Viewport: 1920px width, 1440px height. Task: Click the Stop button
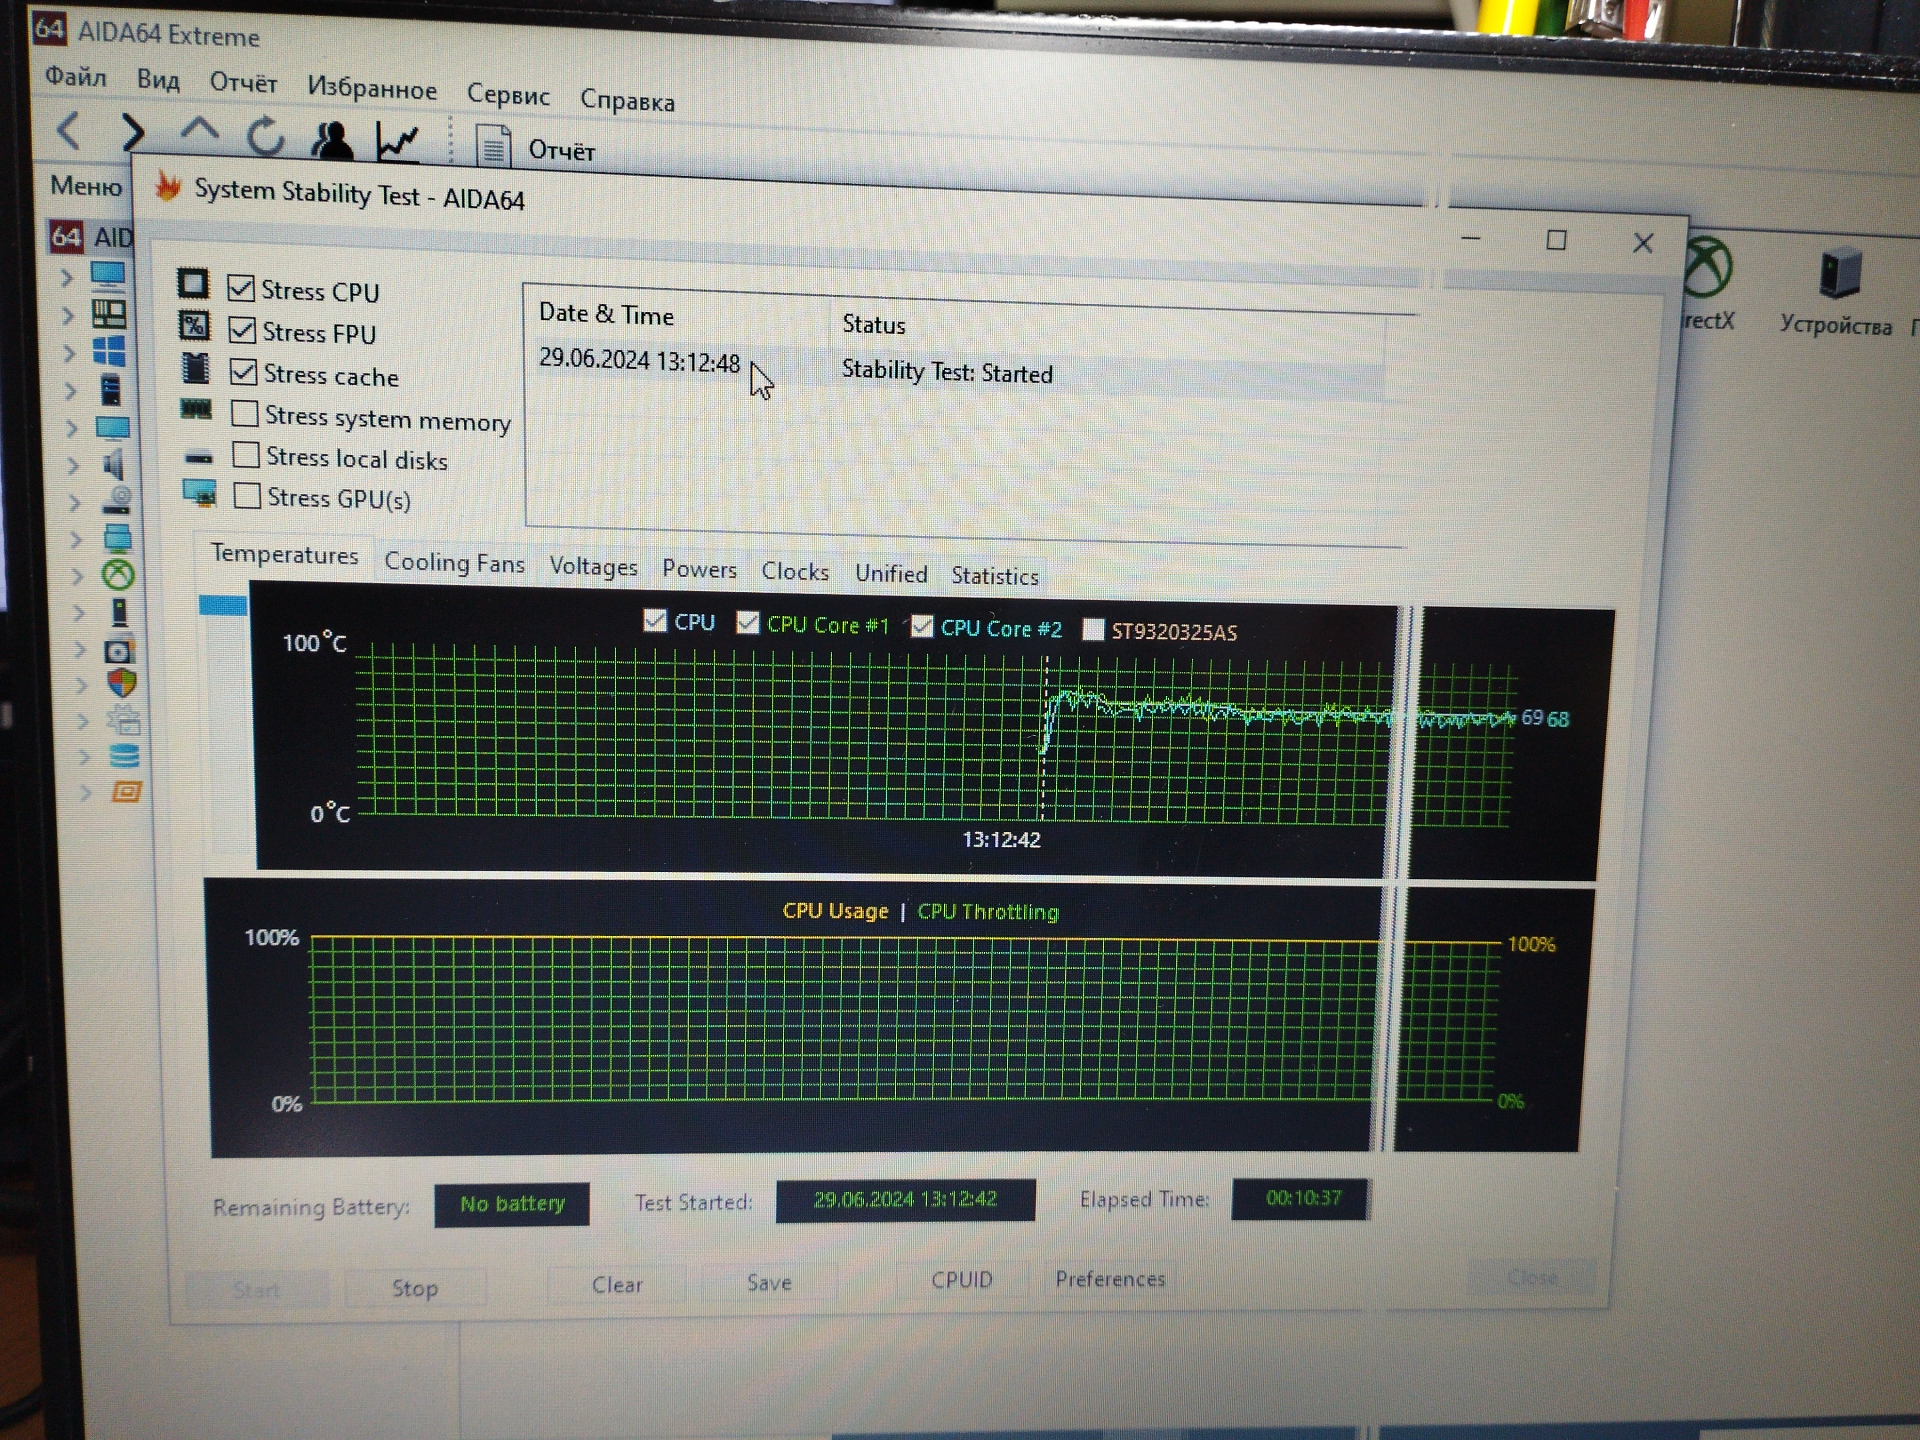point(415,1288)
